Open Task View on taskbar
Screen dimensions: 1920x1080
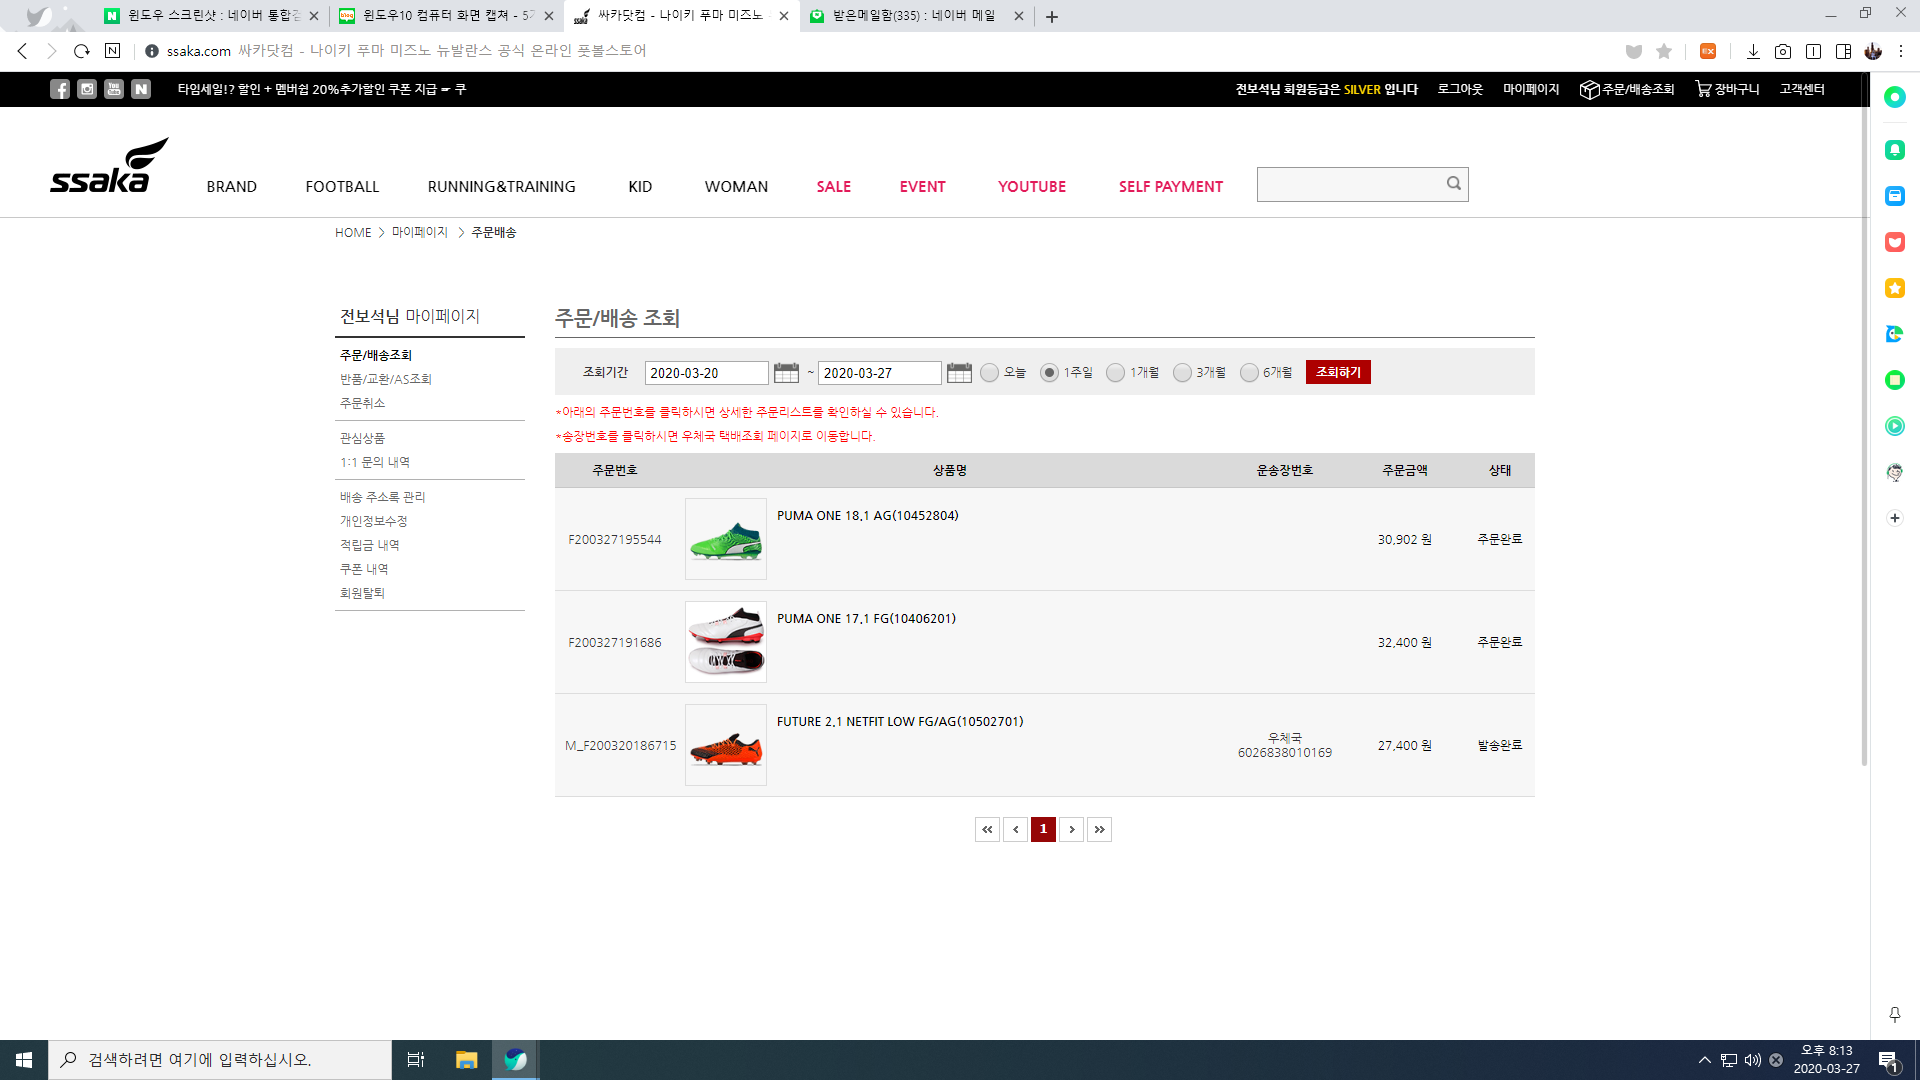pos(416,1060)
